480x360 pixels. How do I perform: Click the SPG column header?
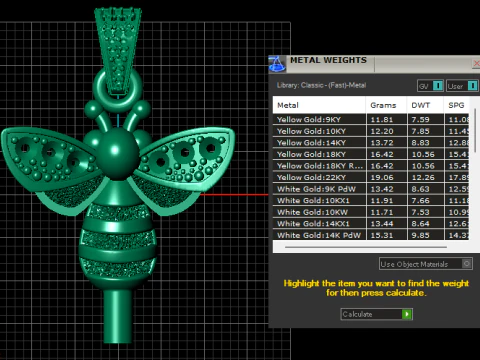tap(456, 105)
